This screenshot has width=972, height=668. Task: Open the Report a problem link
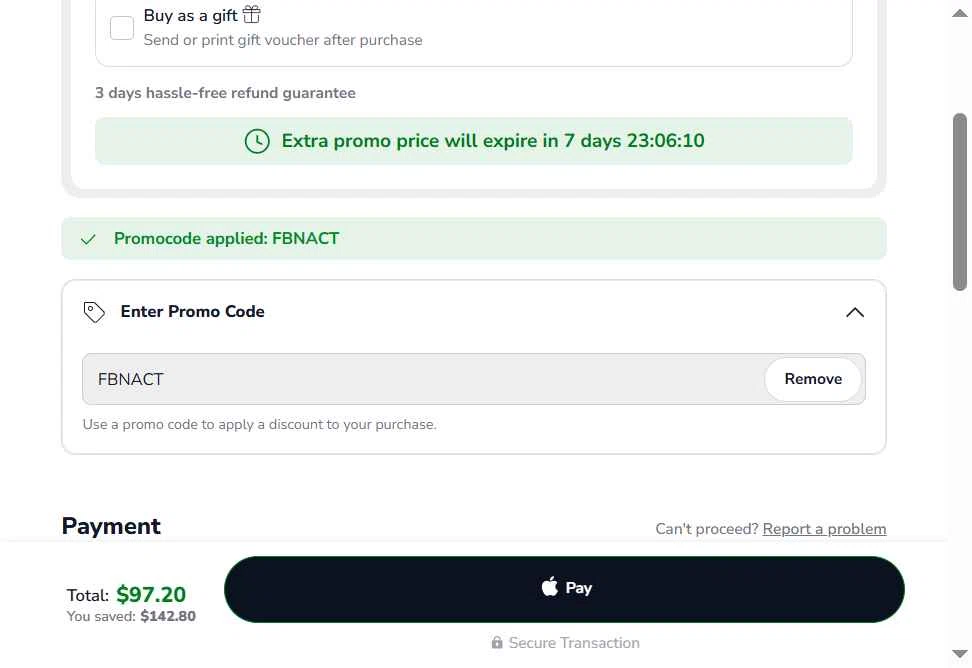click(x=824, y=529)
